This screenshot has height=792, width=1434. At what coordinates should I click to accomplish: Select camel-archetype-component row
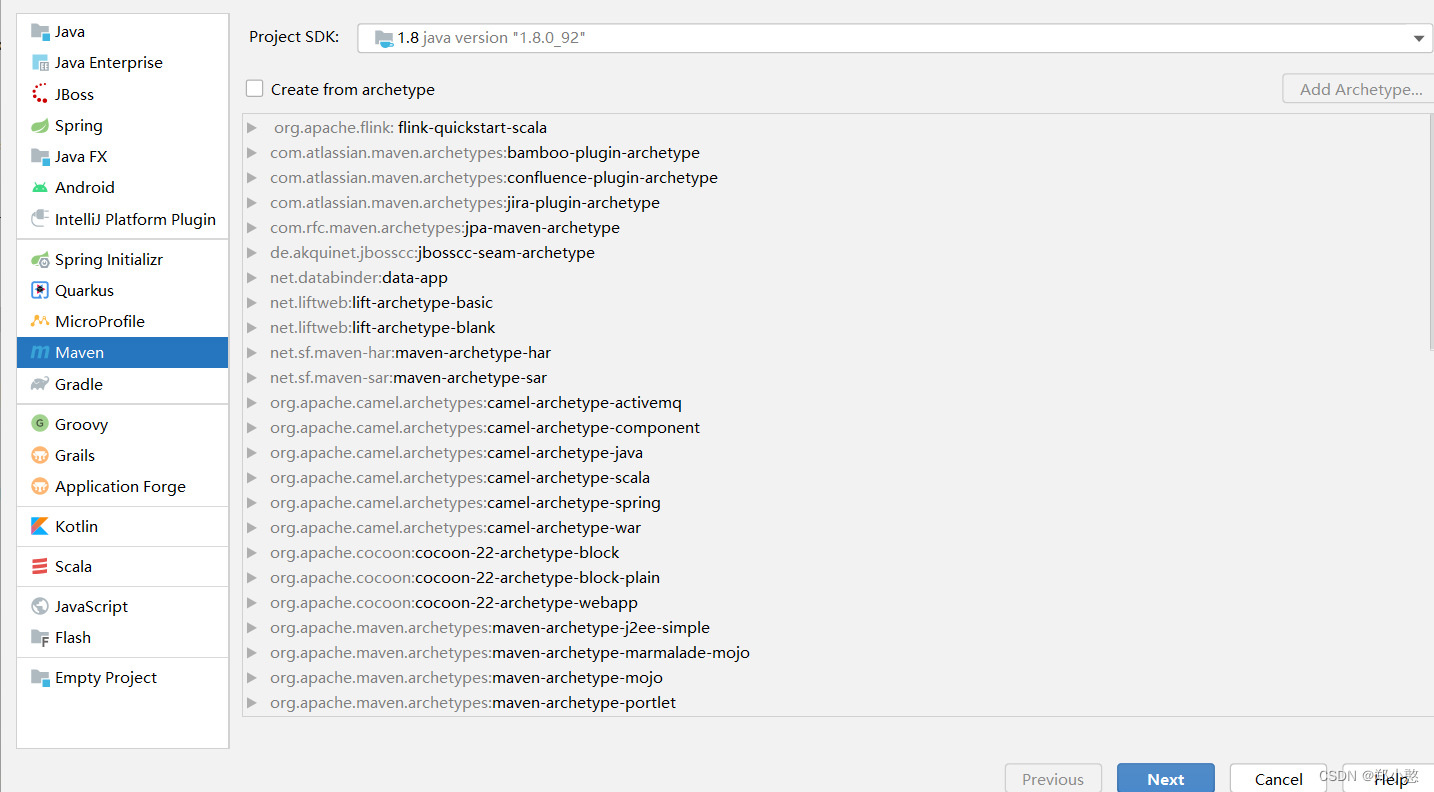click(x=836, y=427)
